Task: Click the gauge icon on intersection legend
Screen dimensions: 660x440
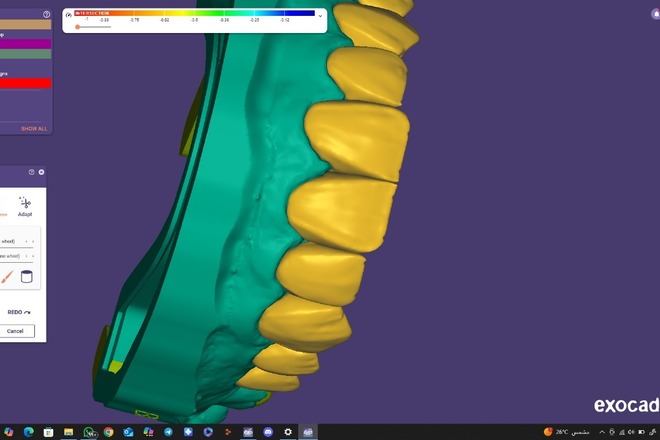Action: 69,15
